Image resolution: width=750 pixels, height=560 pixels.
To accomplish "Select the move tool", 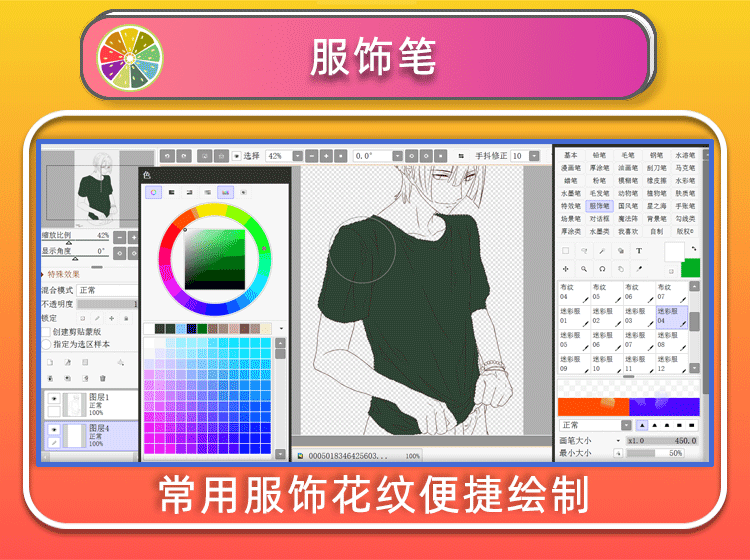I will [x=566, y=269].
